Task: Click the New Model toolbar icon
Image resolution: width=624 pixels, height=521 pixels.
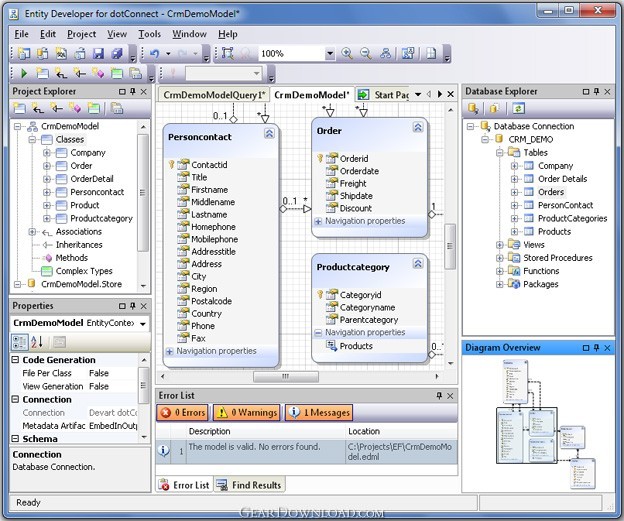Action: click(24, 53)
